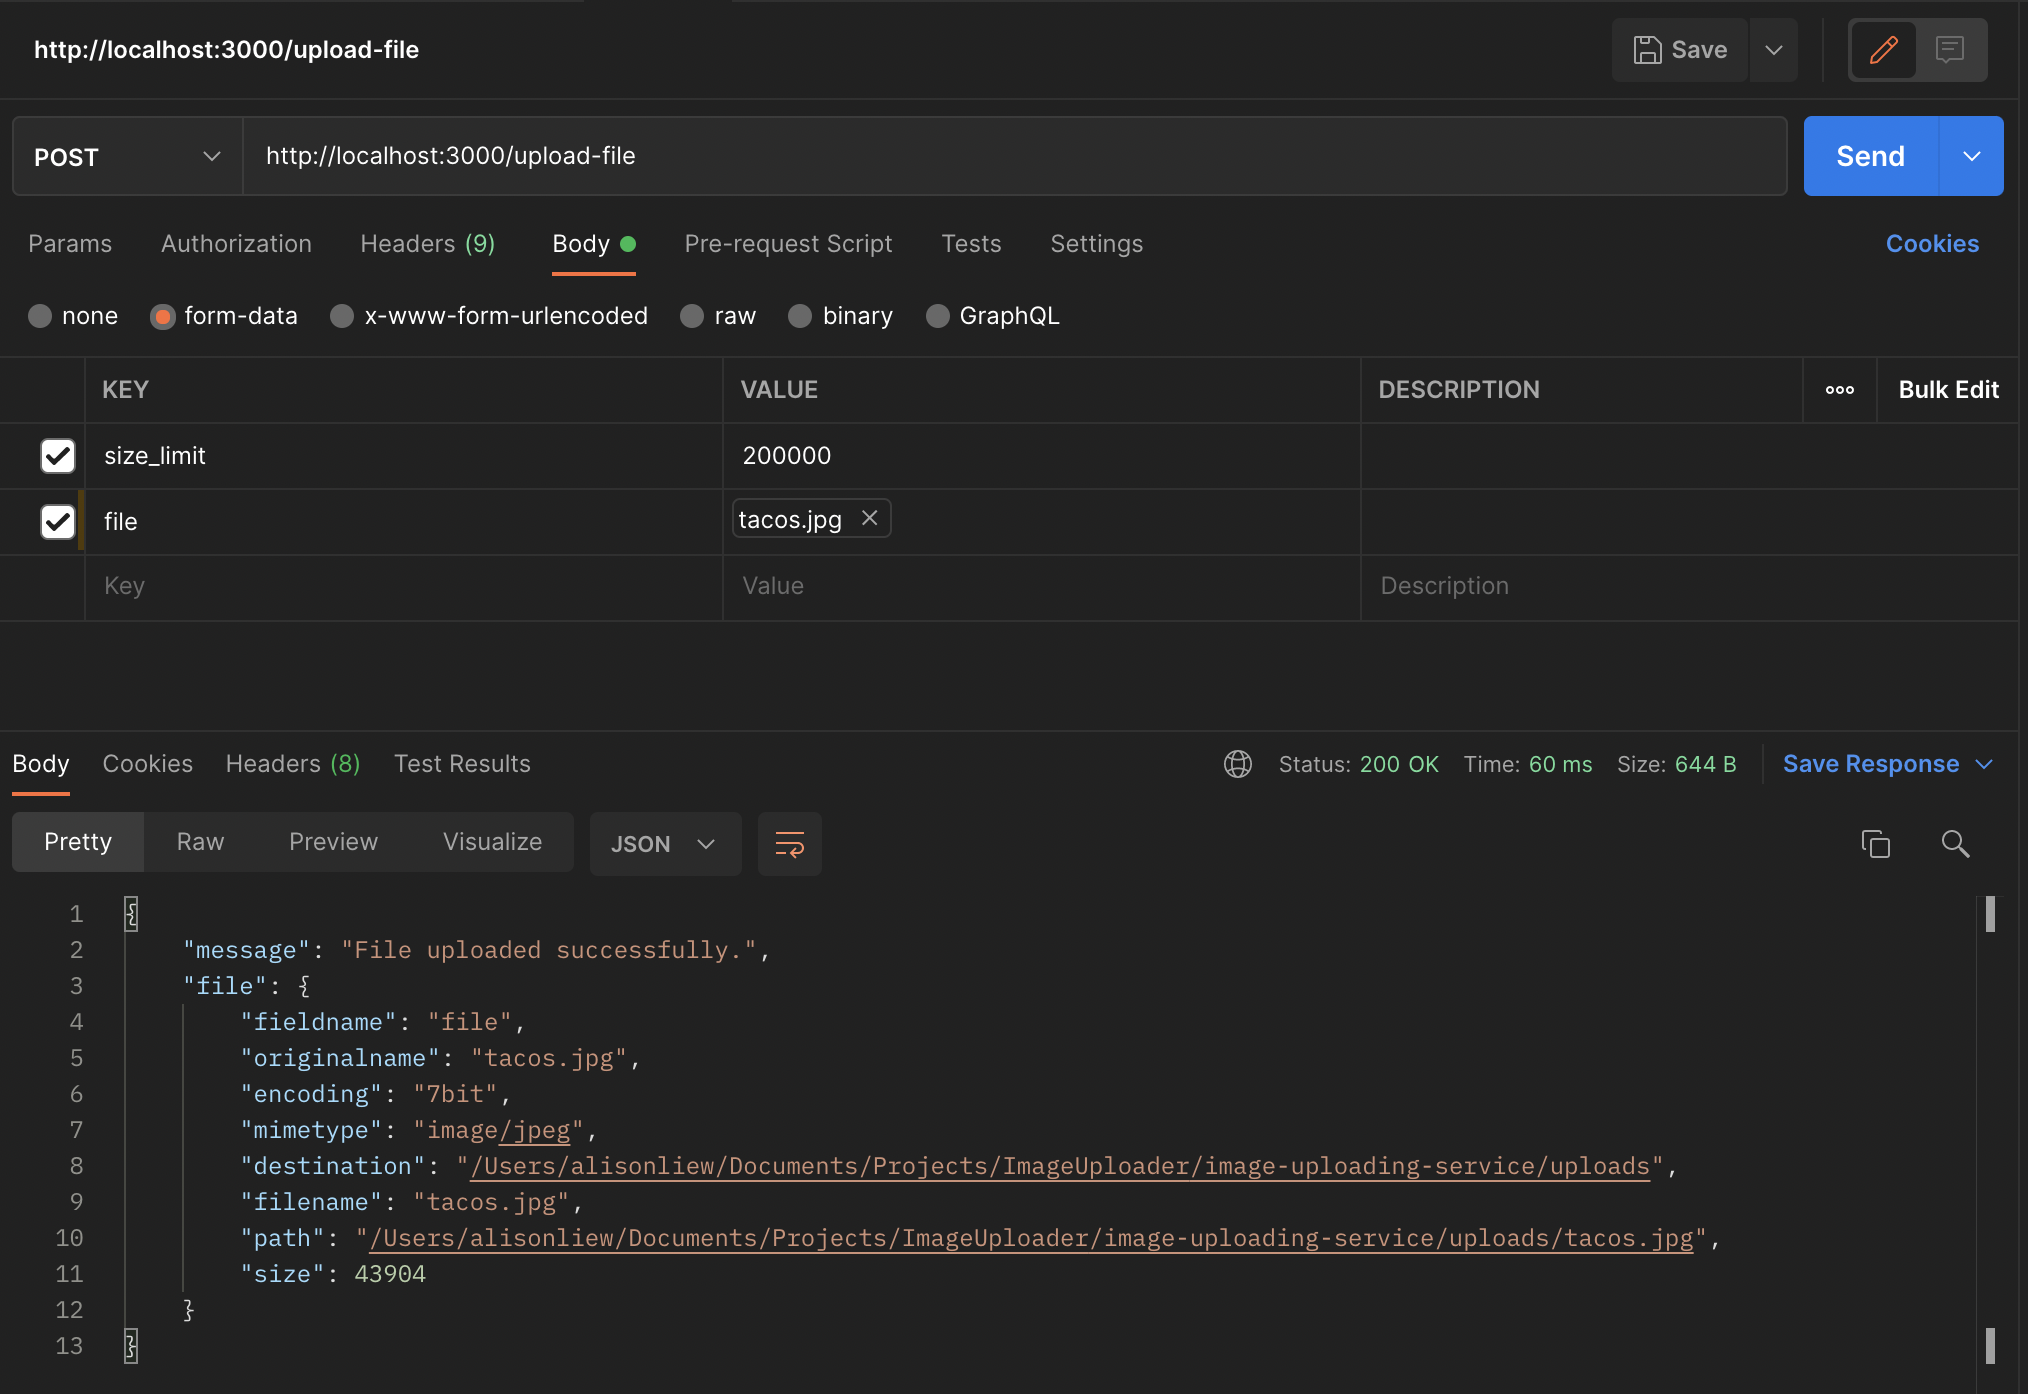This screenshot has width=2028, height=1394.
Task: Choose x-www-form-urlencoded body type
Action: (x=342, y=316)
